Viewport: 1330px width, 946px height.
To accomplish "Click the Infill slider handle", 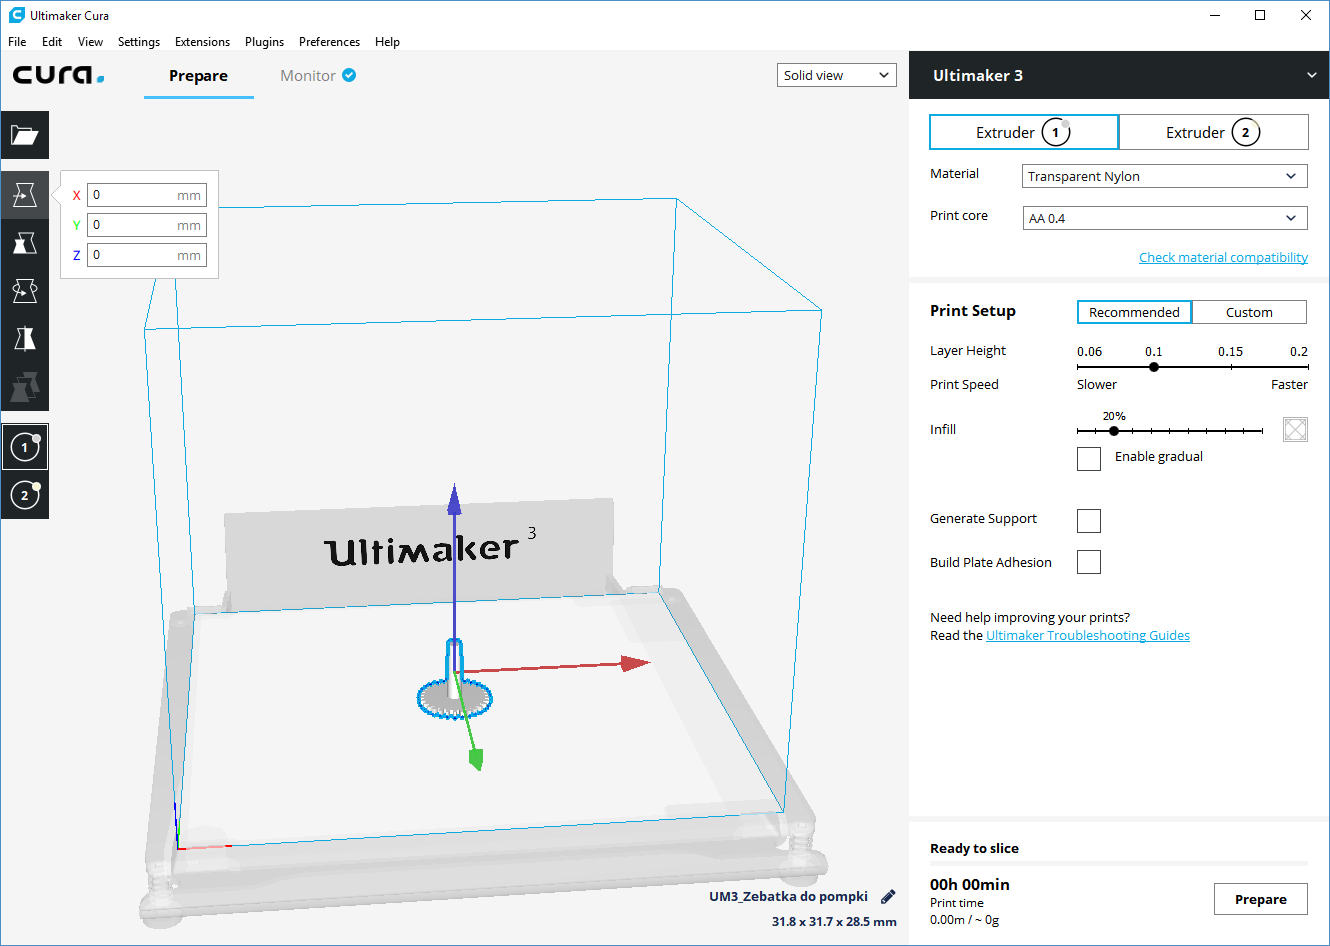I will [1114, 431].
